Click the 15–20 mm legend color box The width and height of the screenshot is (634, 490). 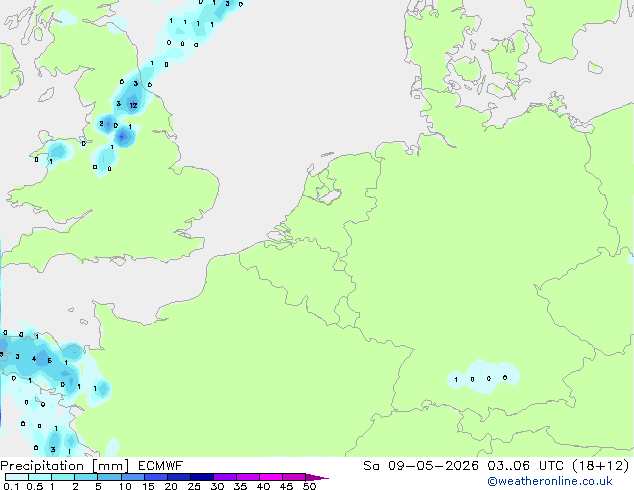click(156, 477)
